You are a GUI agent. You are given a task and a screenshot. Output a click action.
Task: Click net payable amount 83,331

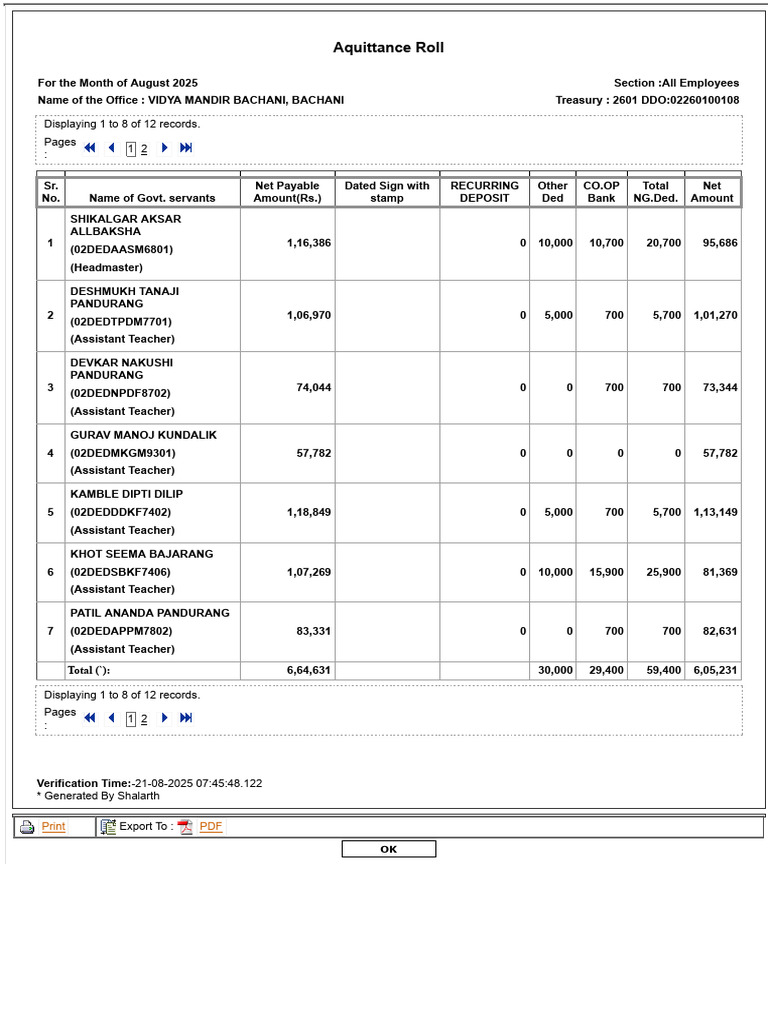[x=313, y=632]
